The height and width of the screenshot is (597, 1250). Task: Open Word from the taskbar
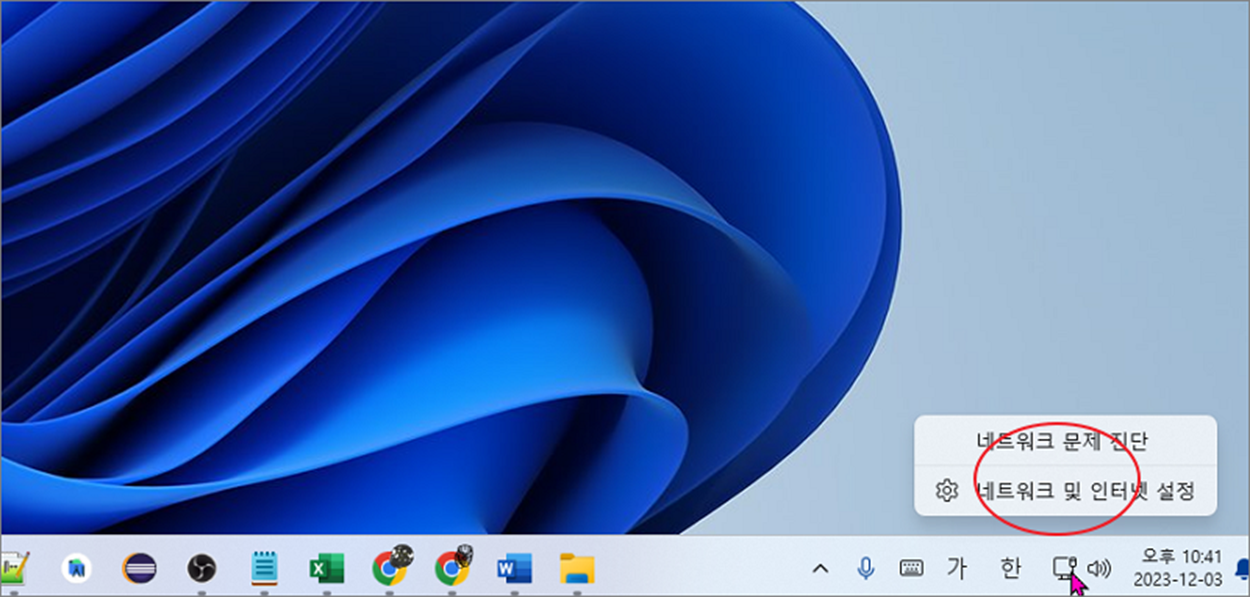point(514,569)
